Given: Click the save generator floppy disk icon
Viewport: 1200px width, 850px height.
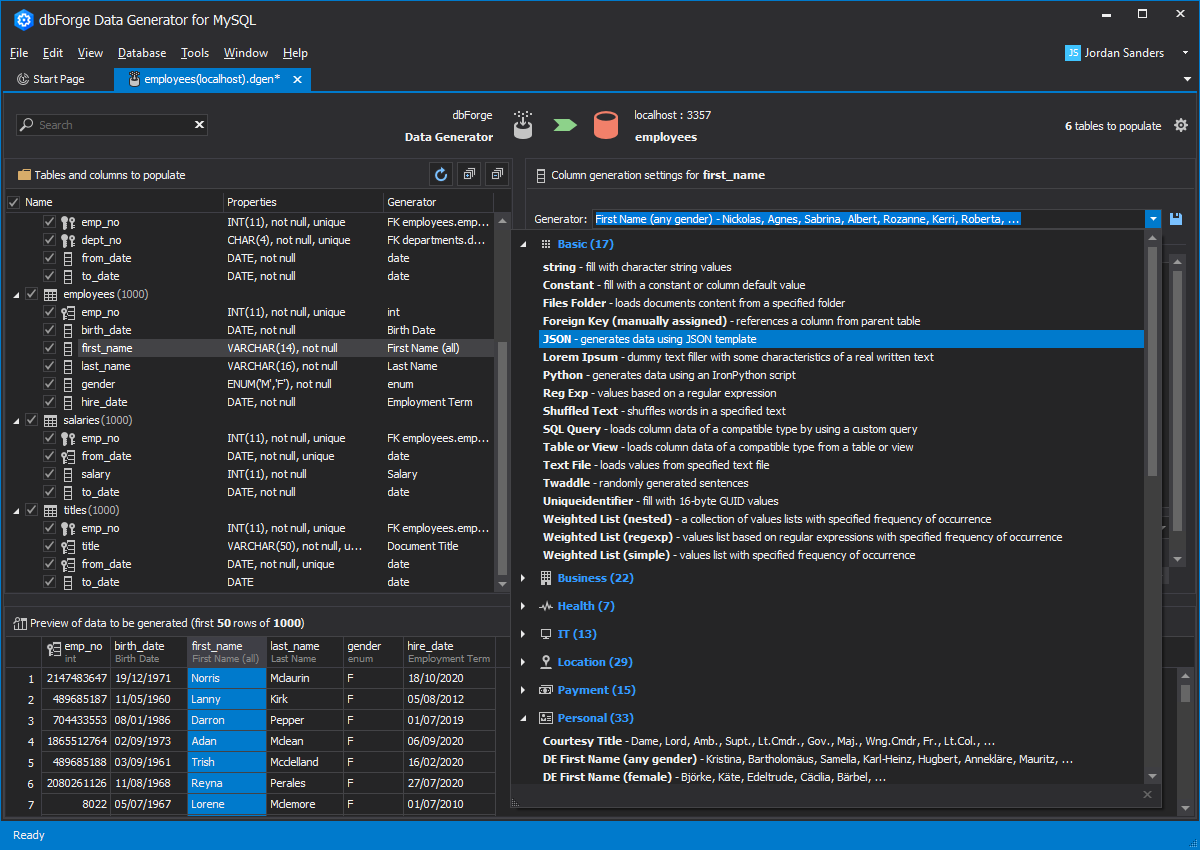Looking at the screenshot, I should (x=1176, y=219).
